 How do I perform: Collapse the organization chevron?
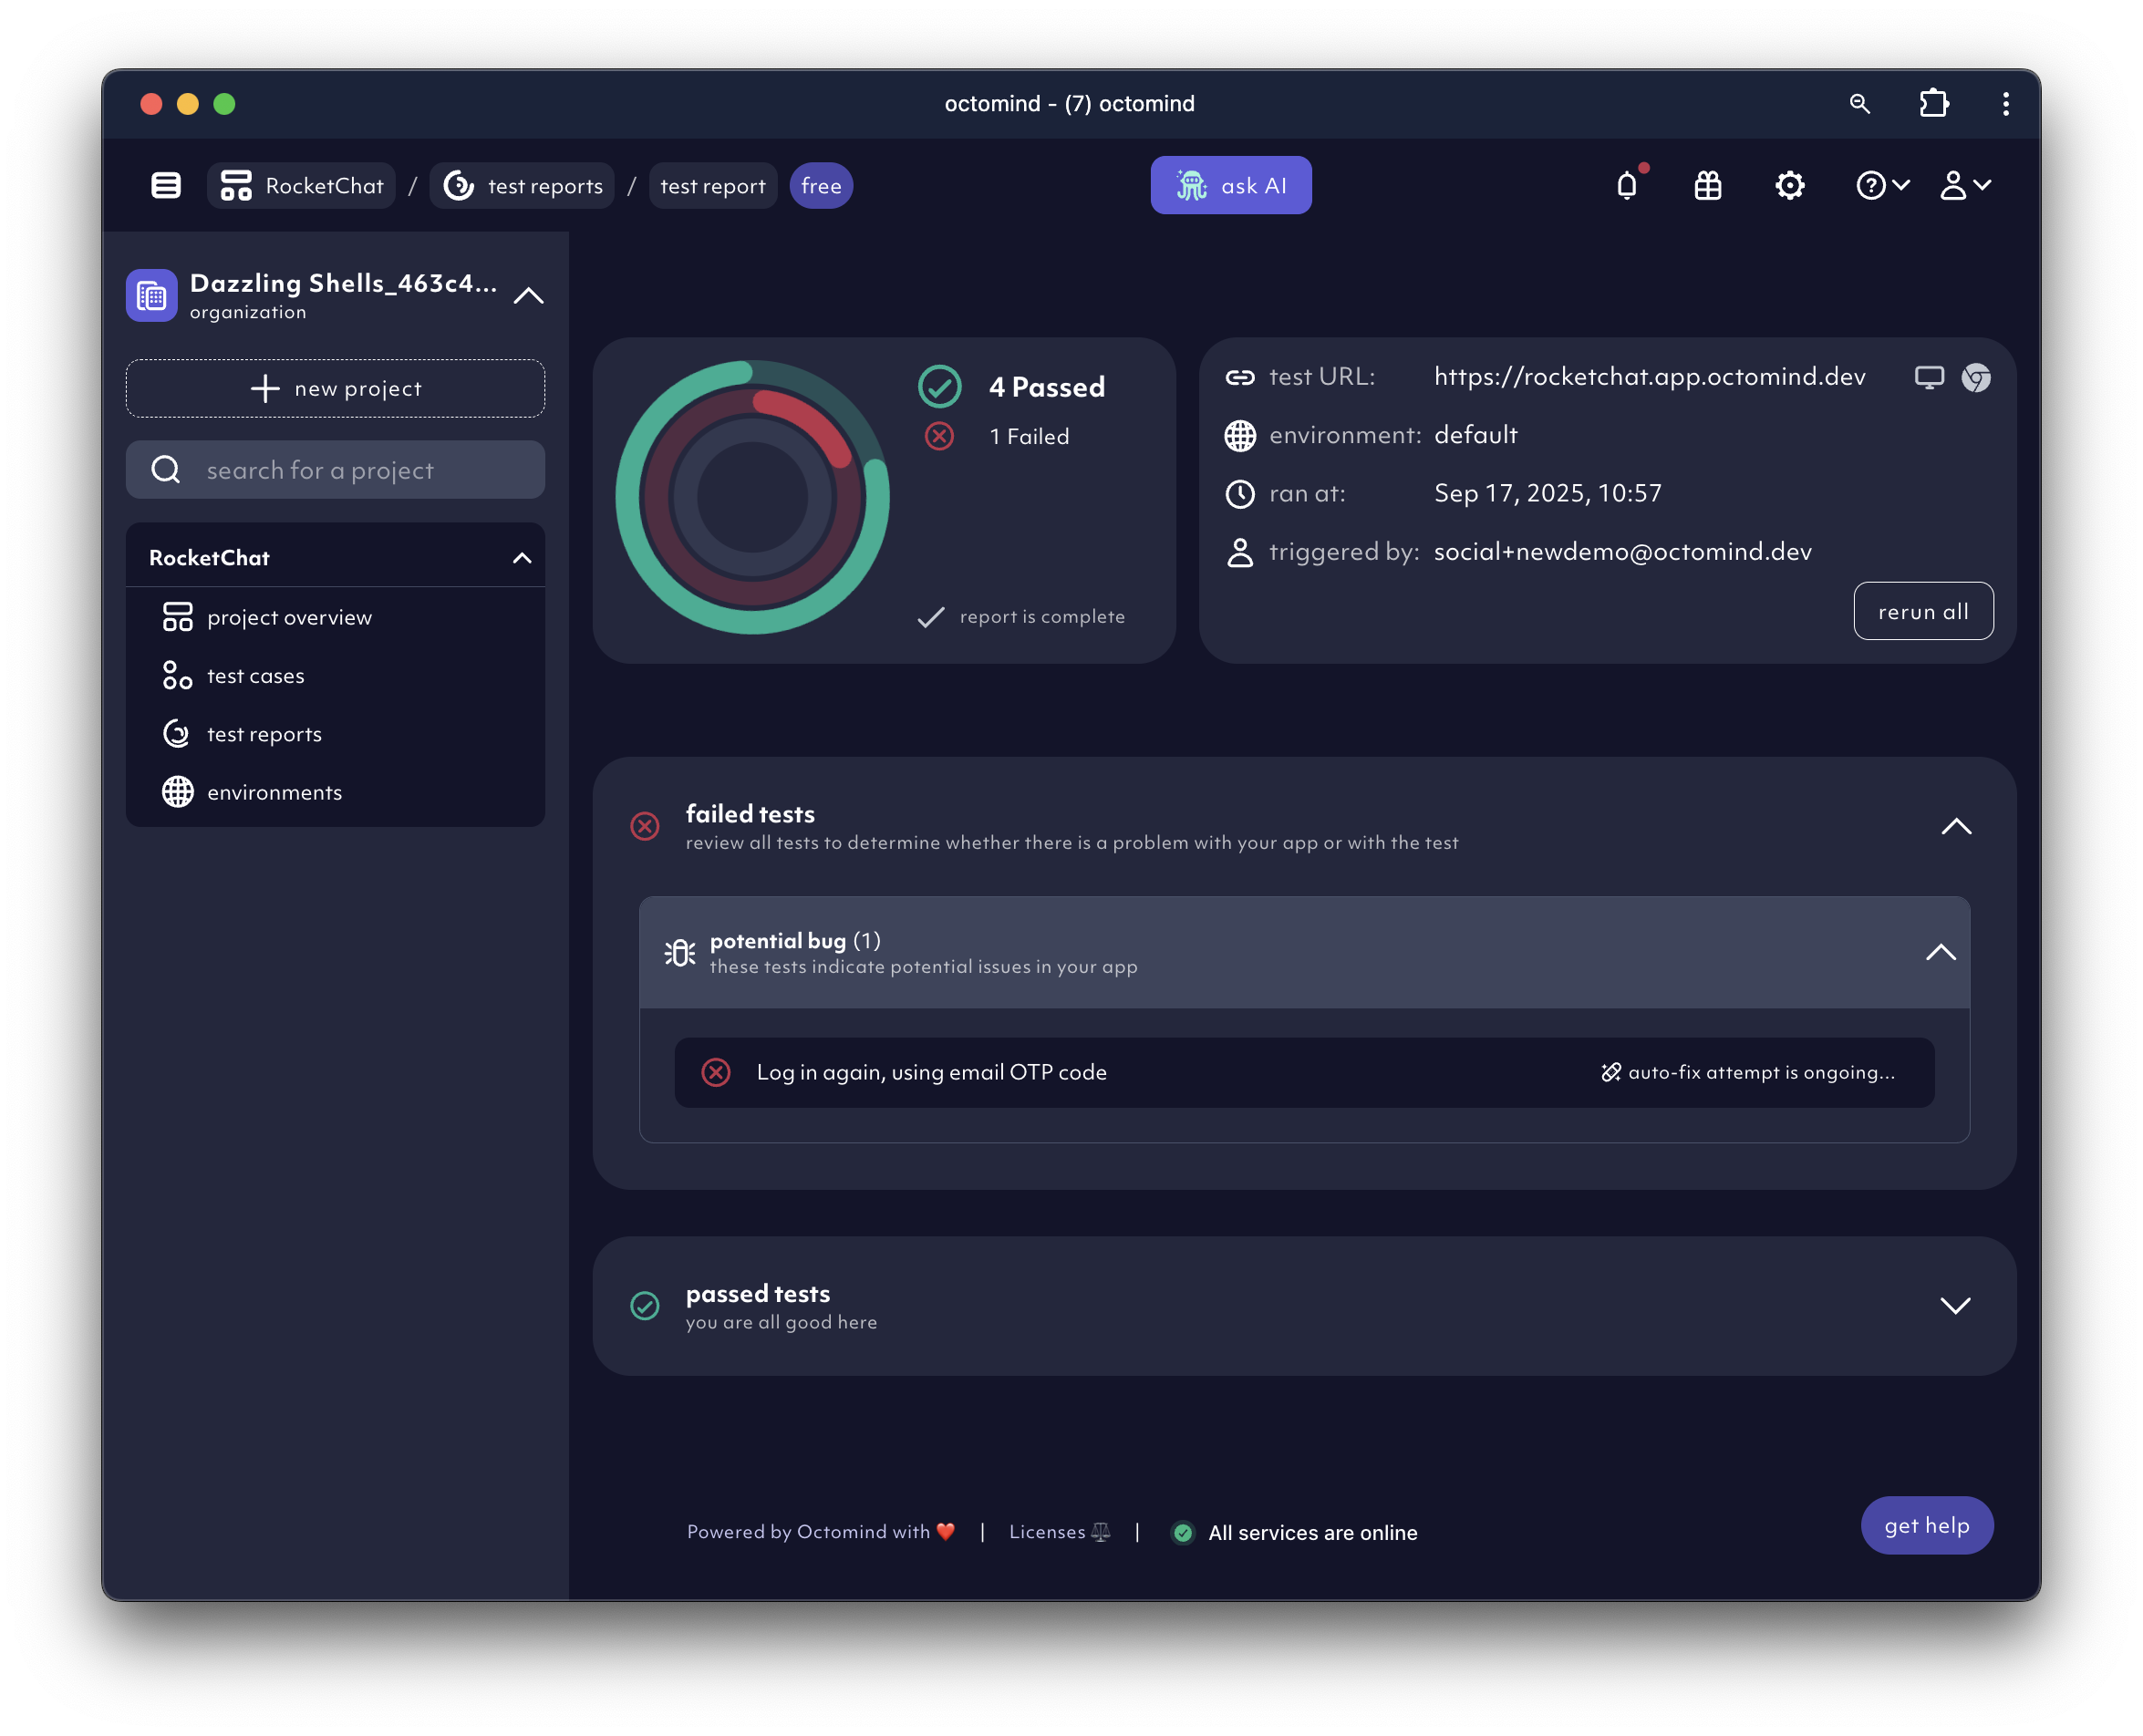point(529,296)
